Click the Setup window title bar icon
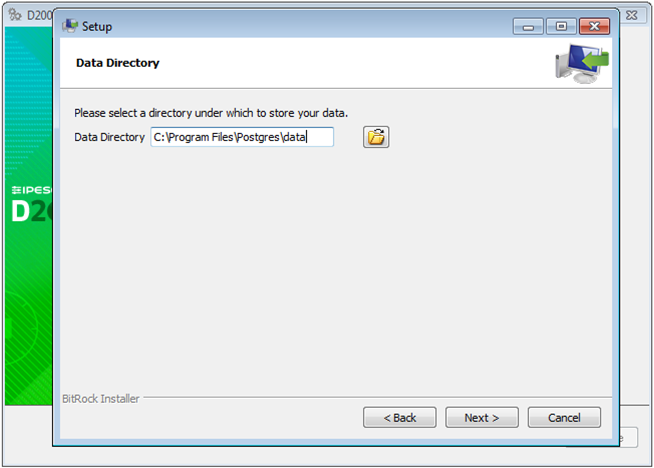 coord(70,26)
